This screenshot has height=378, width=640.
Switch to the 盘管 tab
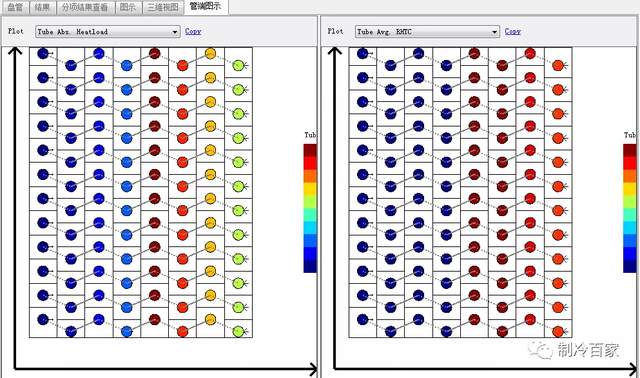[15, 7]
